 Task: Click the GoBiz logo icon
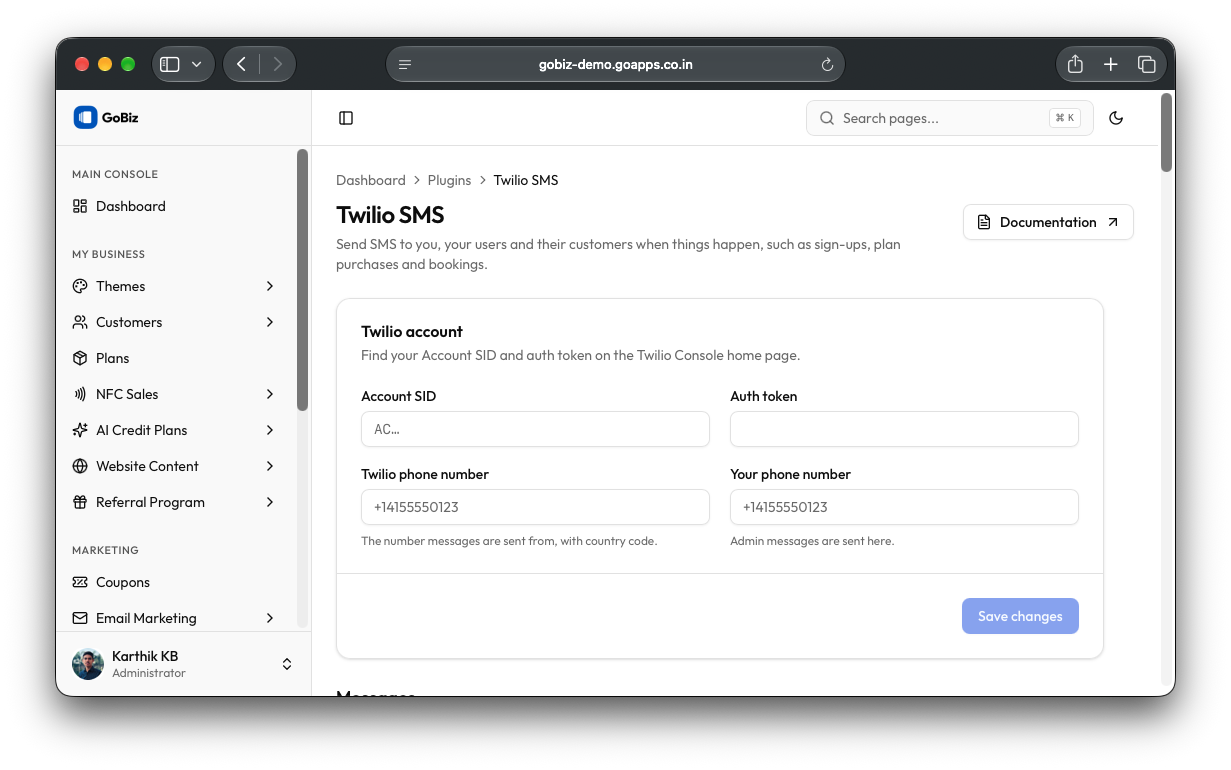[85, 117]
